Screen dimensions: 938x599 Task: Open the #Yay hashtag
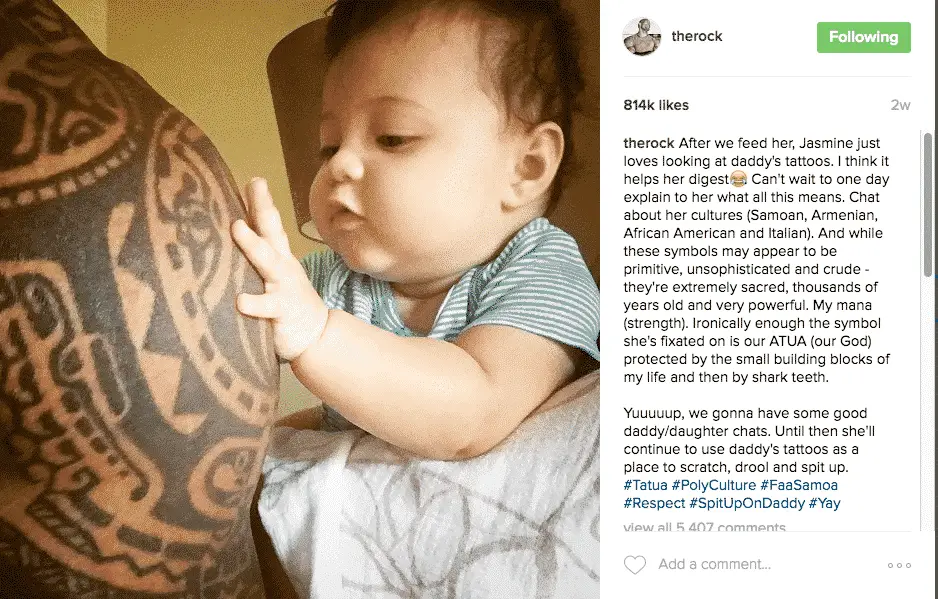pos(824,503)
